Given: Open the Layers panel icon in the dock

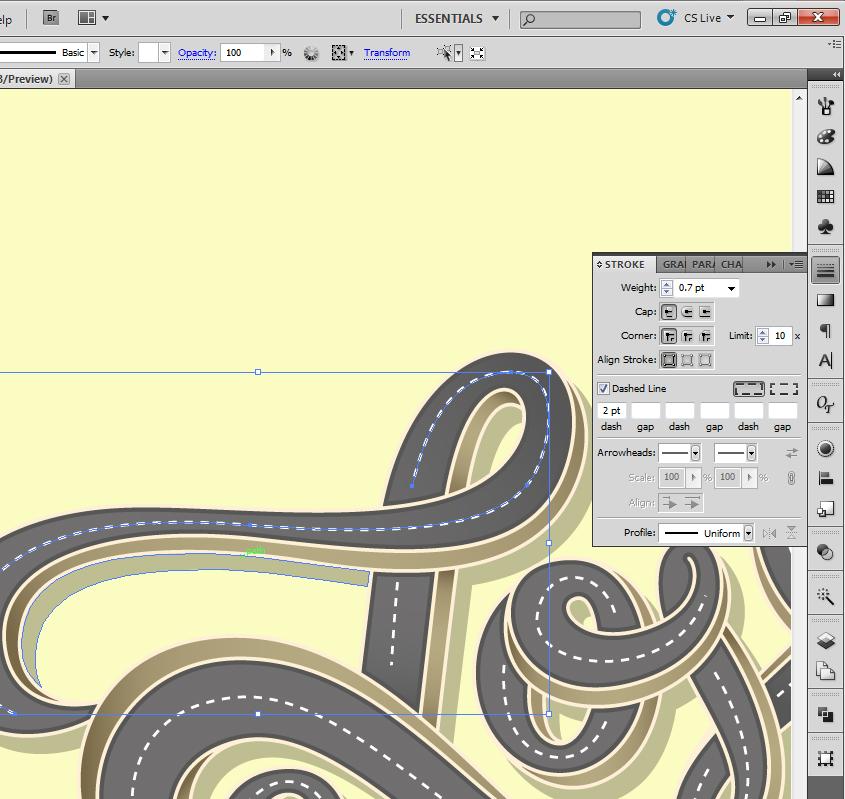Looking at the screenshot, I should (825, 641).
